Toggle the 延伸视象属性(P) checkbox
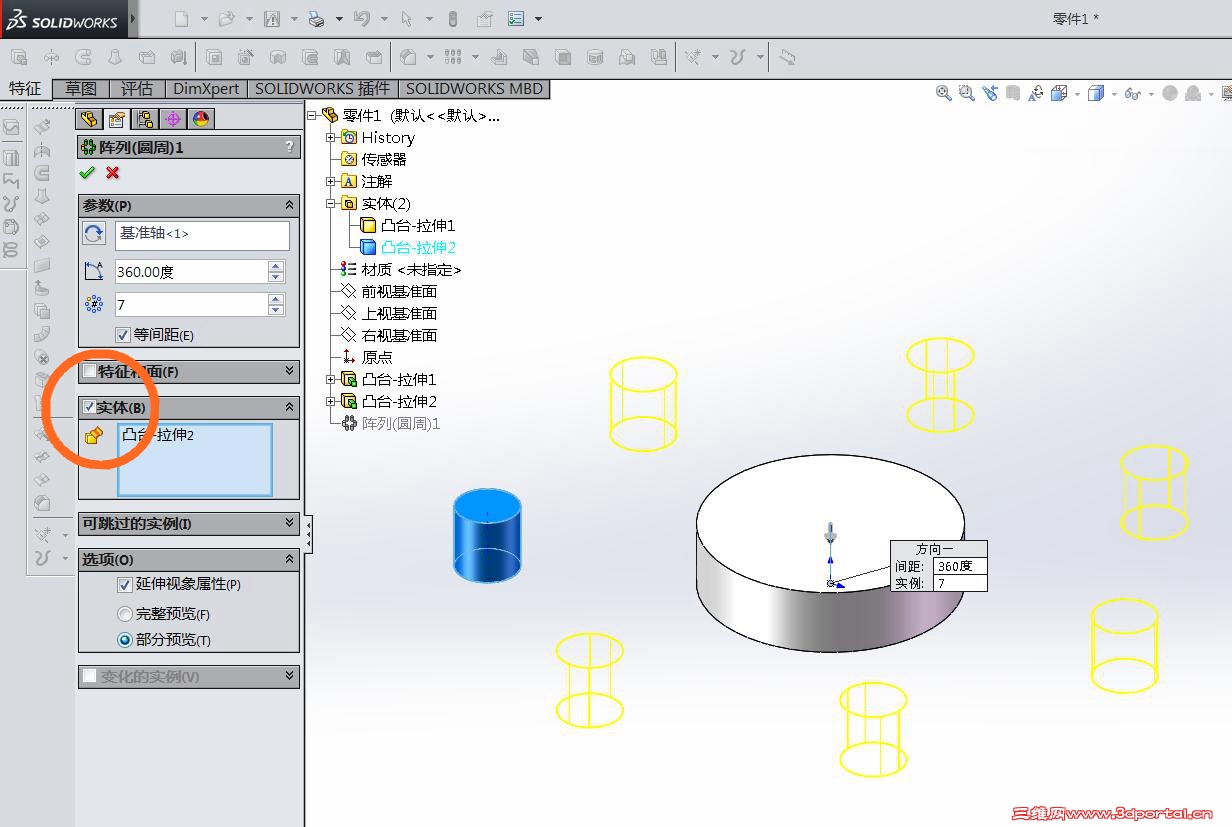 [124, 584]
